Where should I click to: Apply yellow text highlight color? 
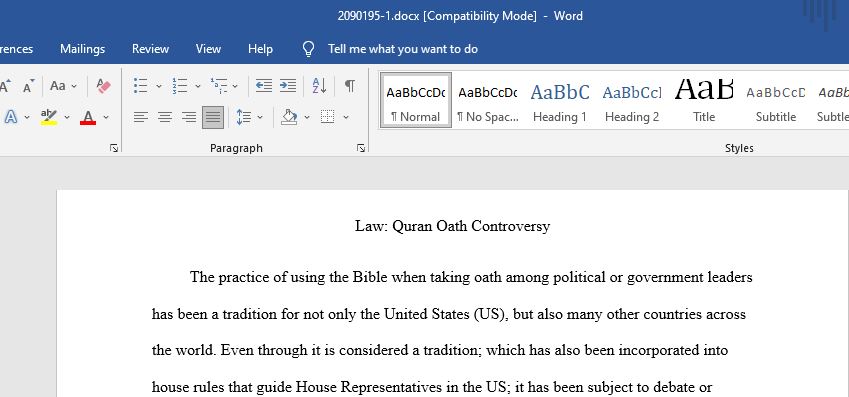(49, 117)
